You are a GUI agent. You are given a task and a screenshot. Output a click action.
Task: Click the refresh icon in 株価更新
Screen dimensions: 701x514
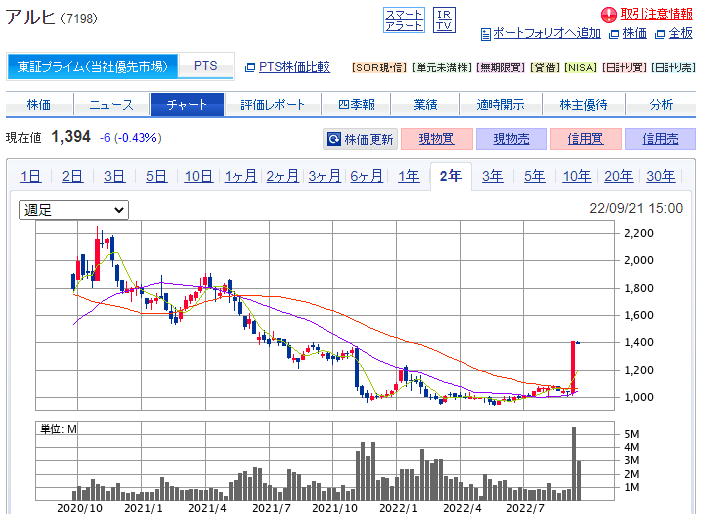tap(334, 139)
